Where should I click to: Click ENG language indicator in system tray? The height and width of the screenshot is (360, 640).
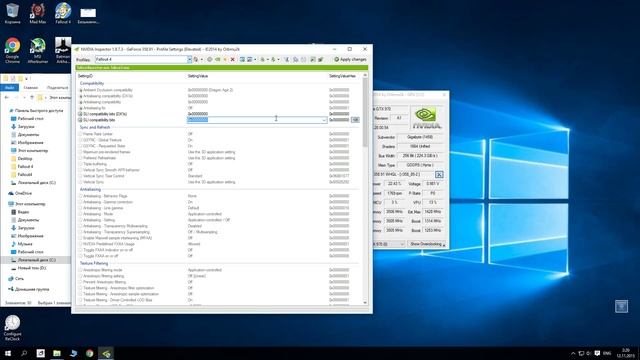tap(607, 353)
